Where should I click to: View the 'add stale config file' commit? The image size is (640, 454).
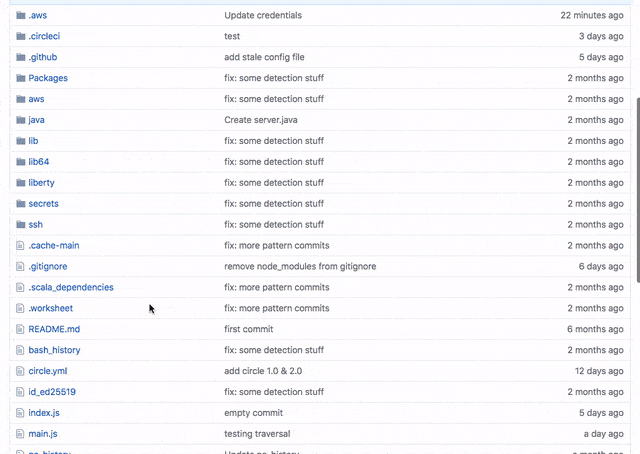(264, 57)
